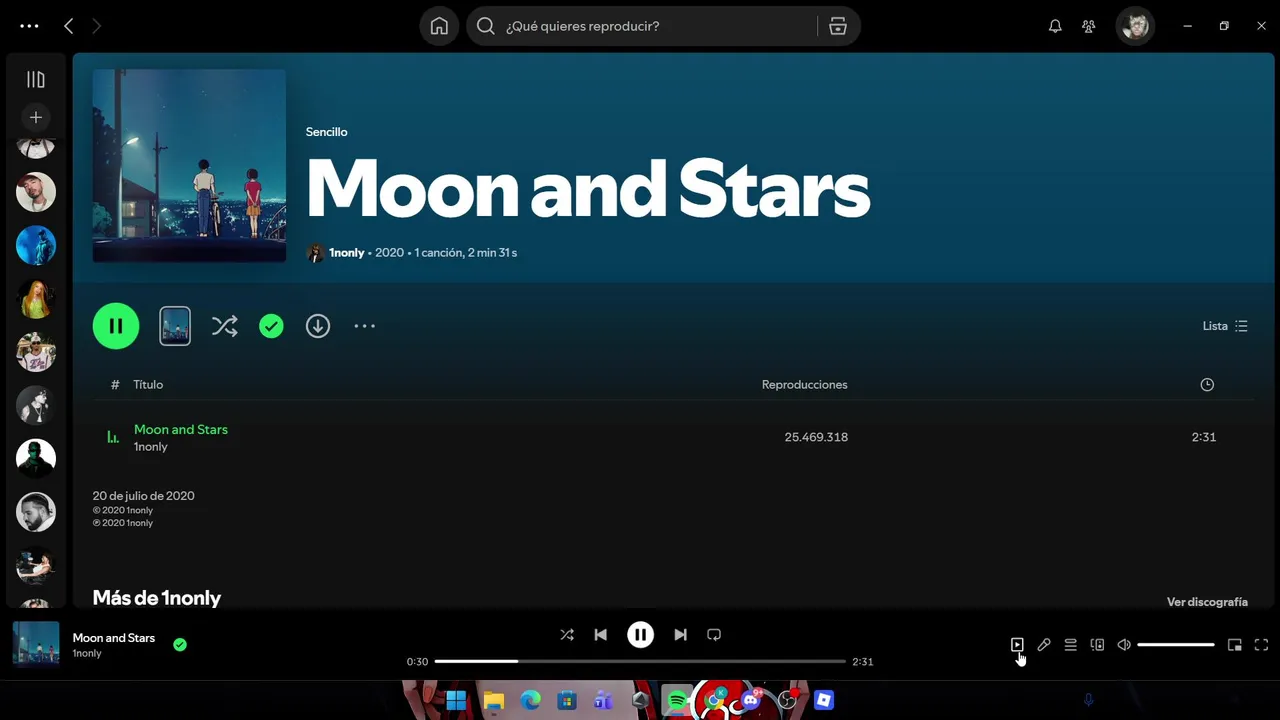Open the 1nonly artist link in header

pyautogui.click(x=347, y=253)
